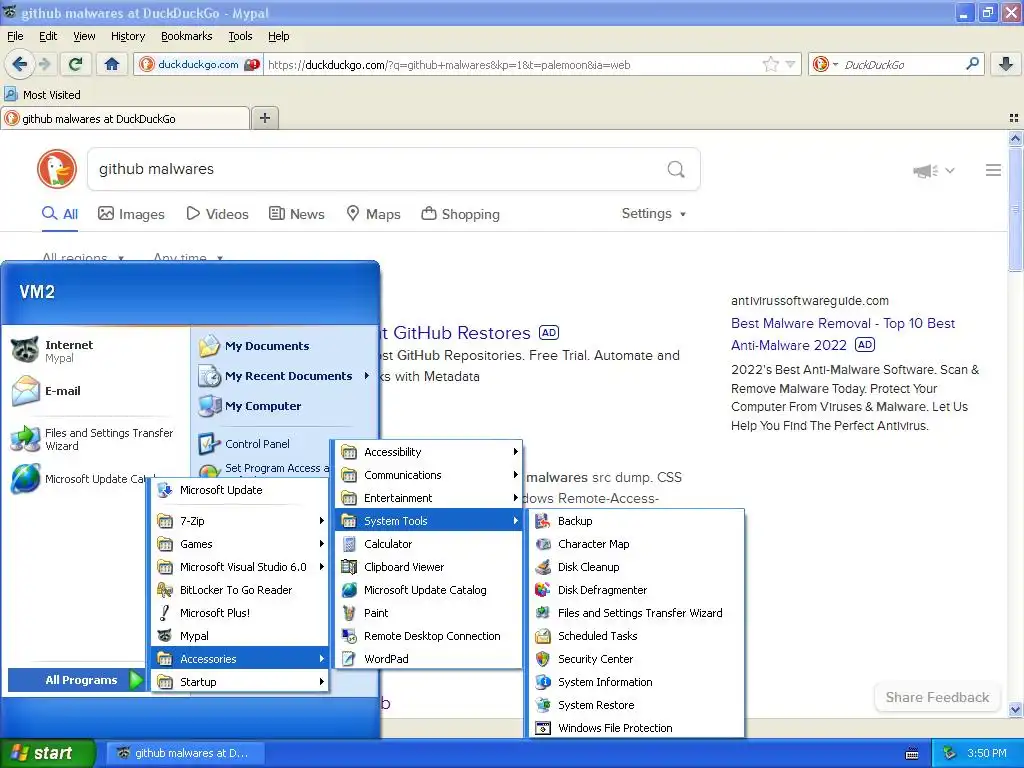Switch to Shopping search tab
Viewport: 1024px width, 768px height.
460,214
